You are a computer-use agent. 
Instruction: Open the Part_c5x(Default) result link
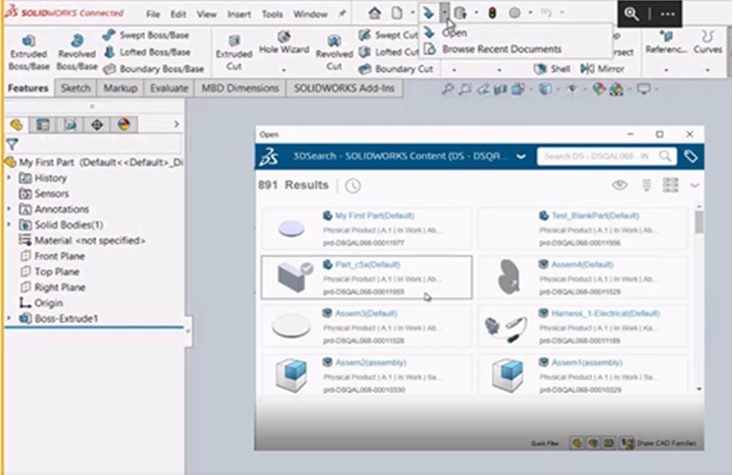click(367, 265)
